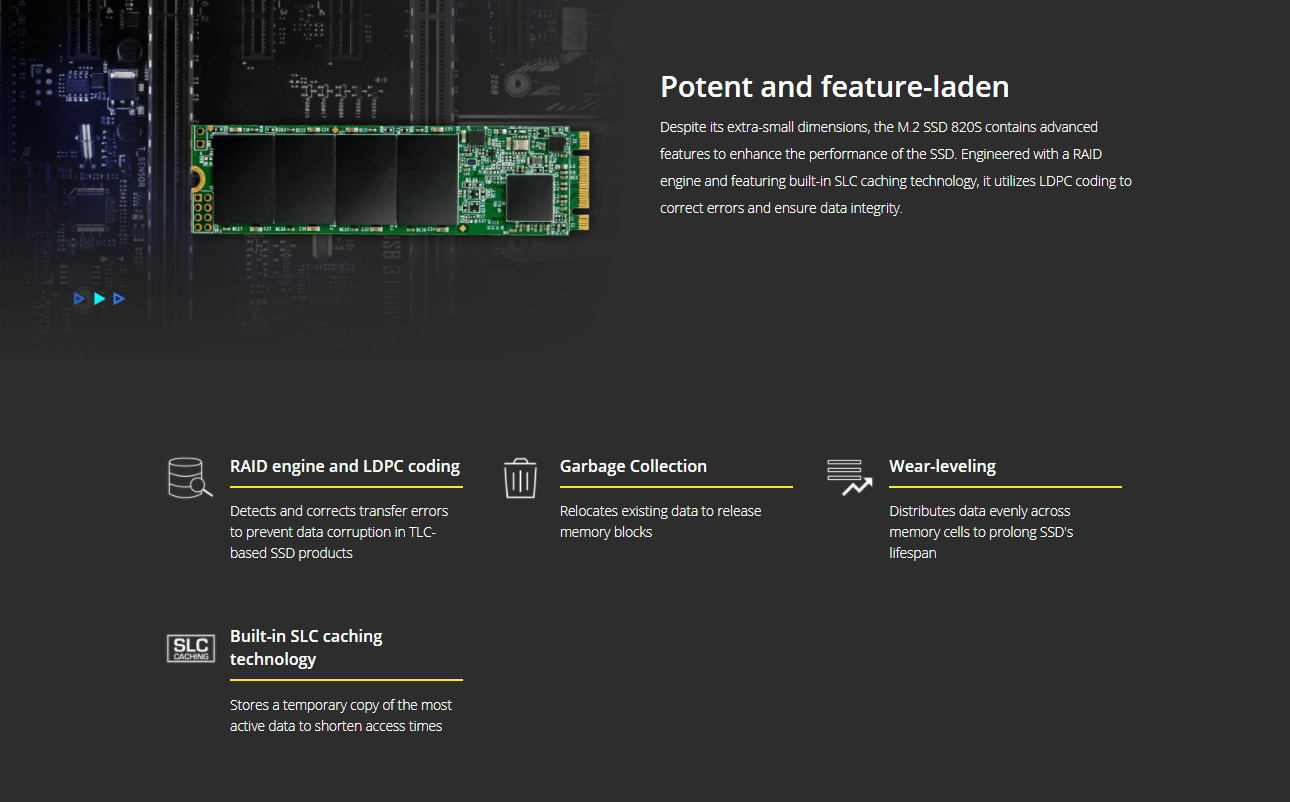Click text 'Distributes data evenly across'

(x=980, y=511)
